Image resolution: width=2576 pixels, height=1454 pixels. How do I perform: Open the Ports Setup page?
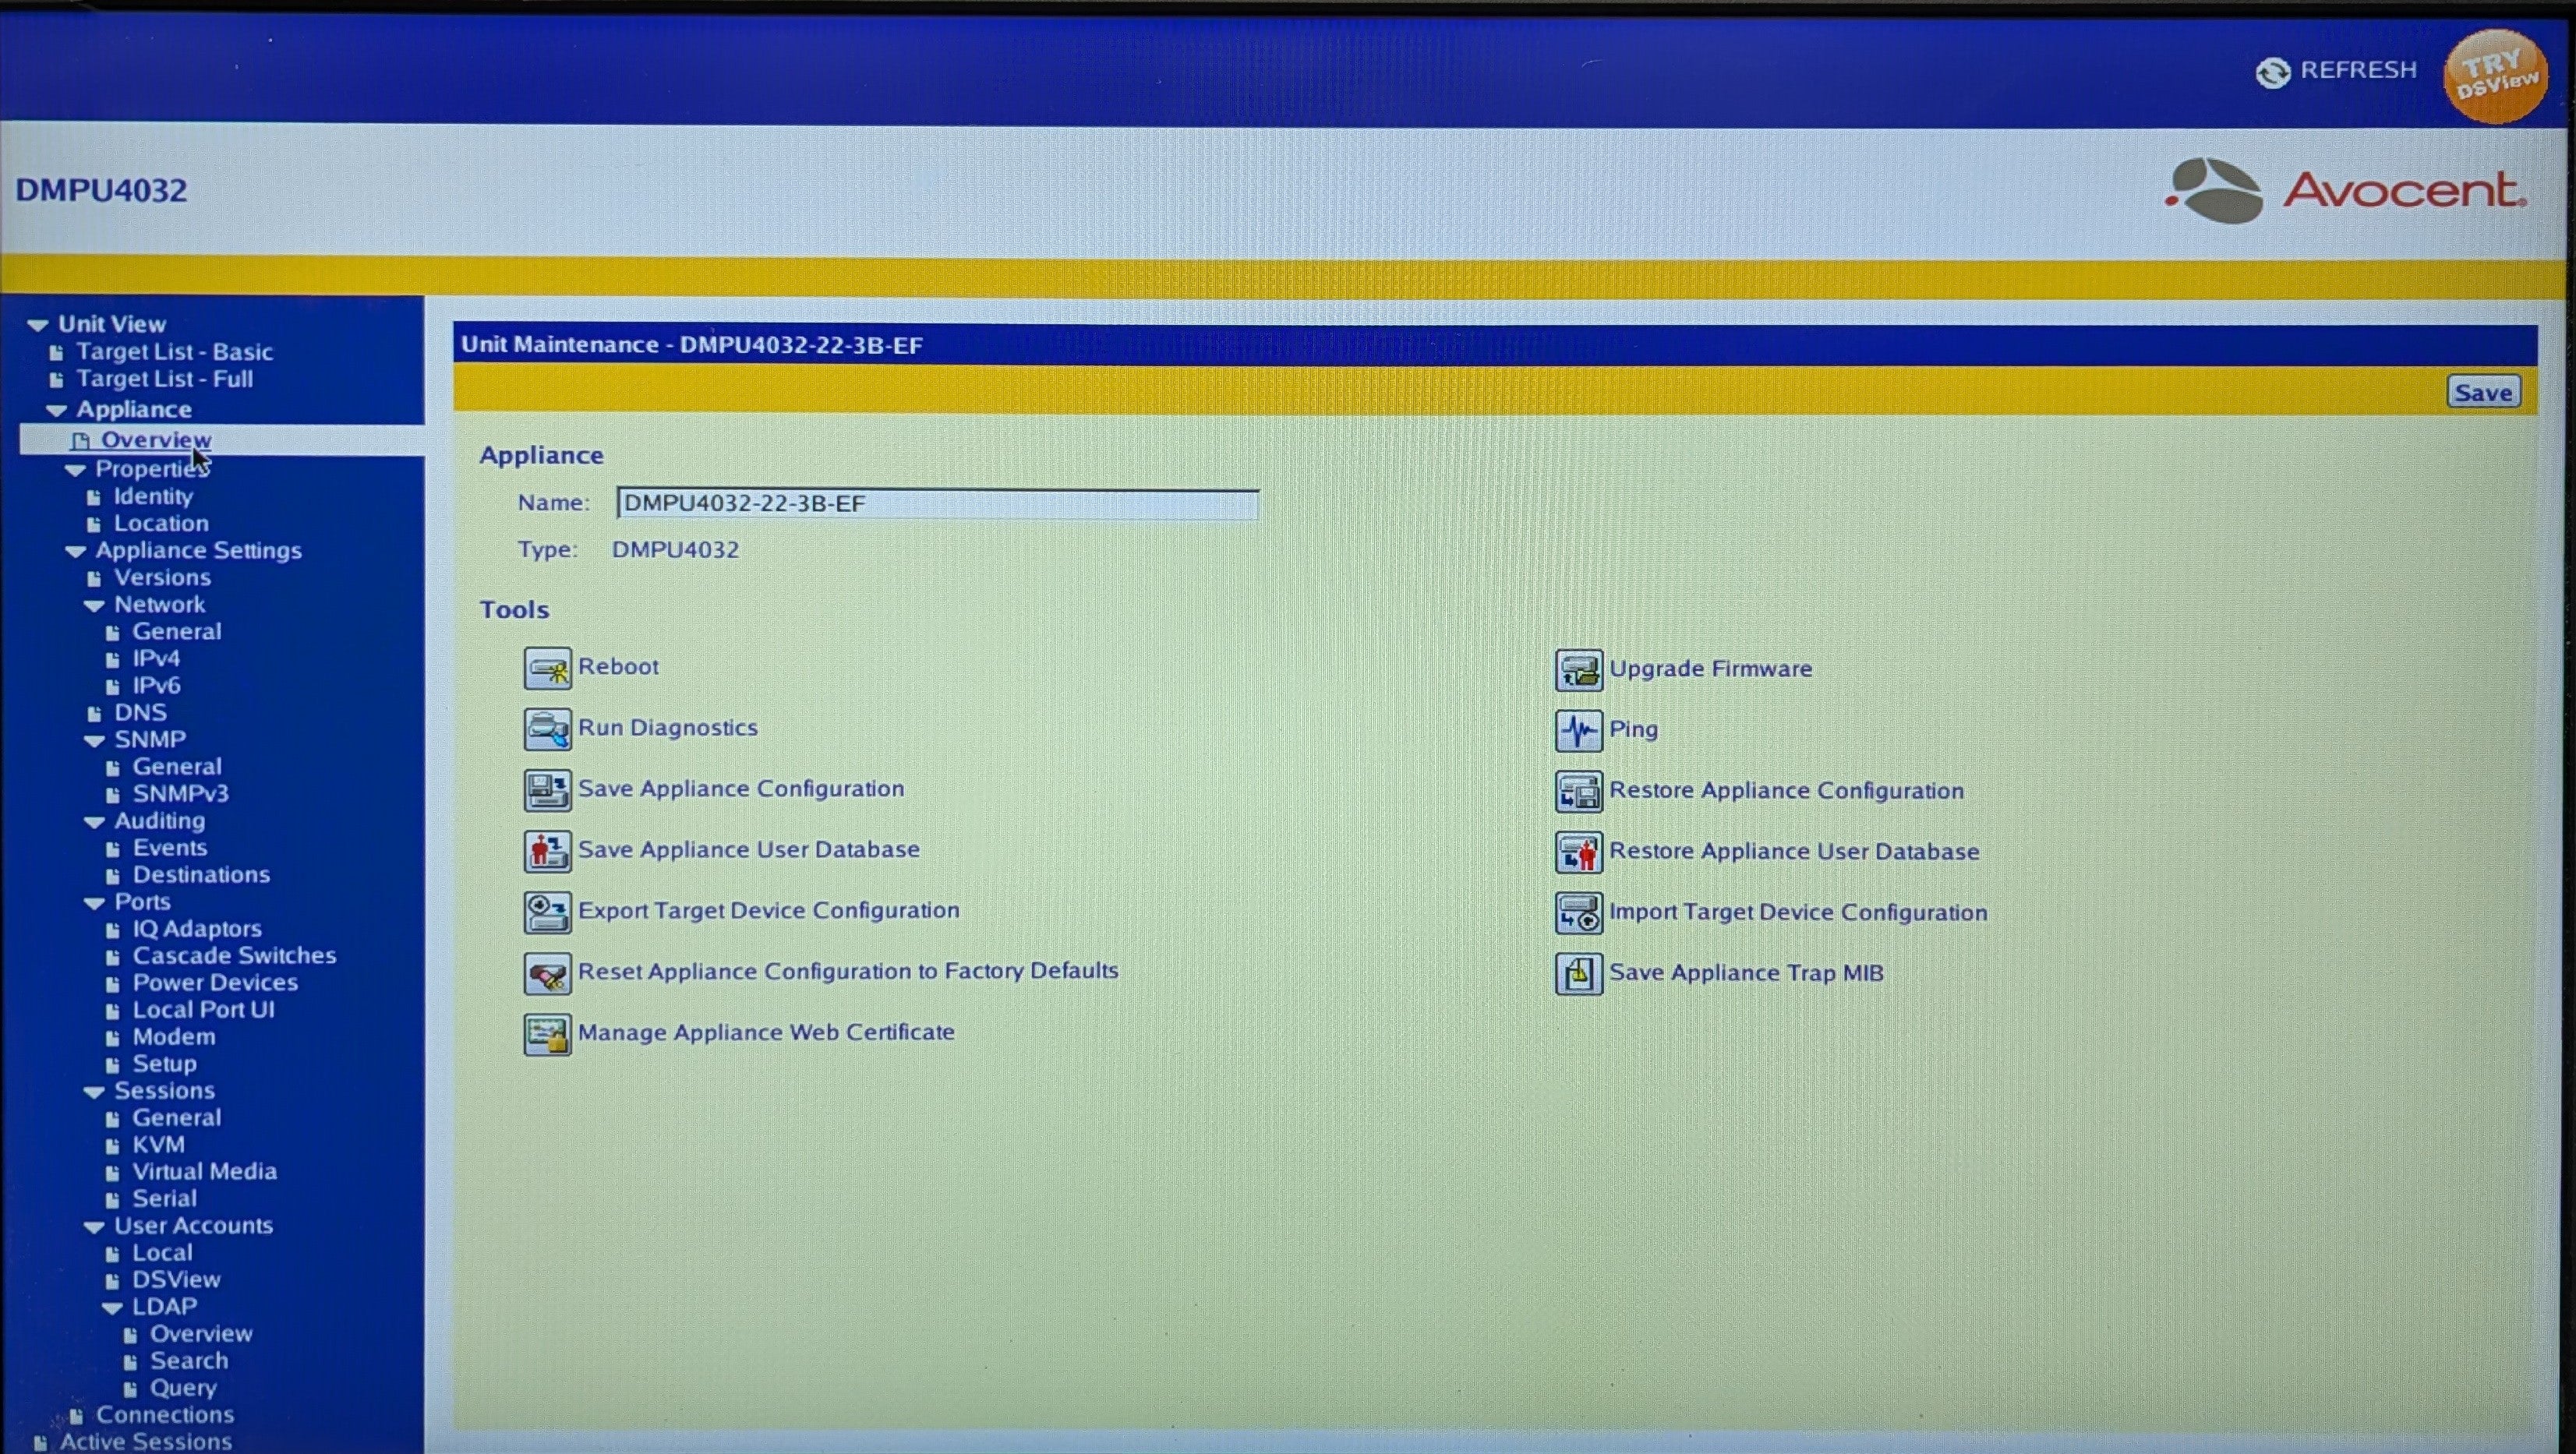(164, 1063)
